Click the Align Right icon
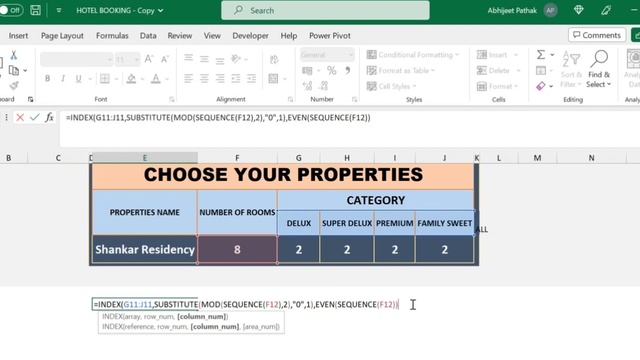Viewport: 640px width, 360px height. tap(220, 78)
